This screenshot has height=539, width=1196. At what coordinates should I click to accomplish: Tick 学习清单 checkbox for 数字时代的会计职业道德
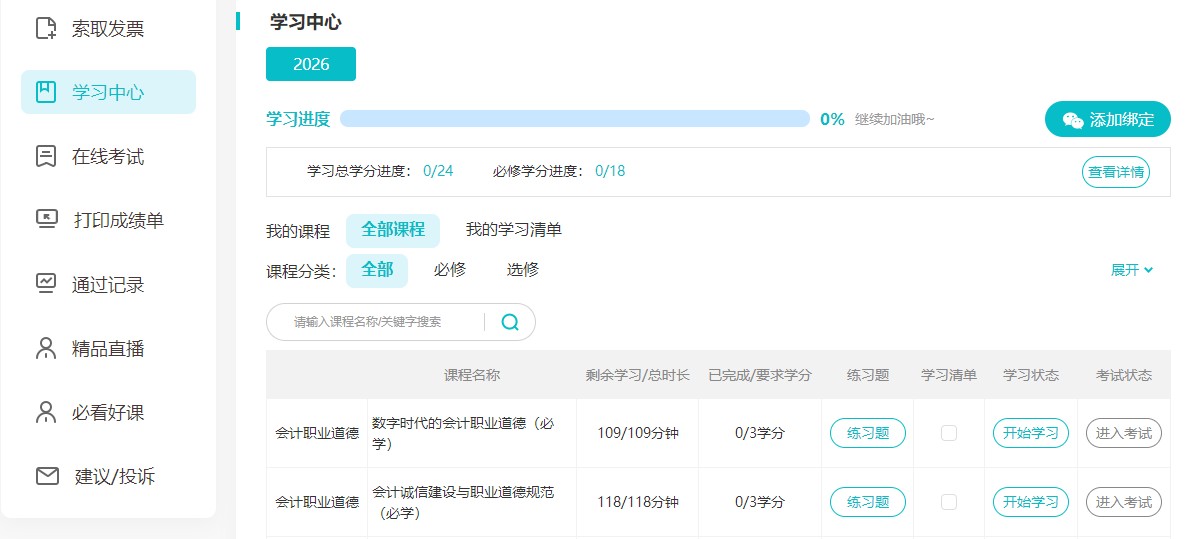(949, 433)
